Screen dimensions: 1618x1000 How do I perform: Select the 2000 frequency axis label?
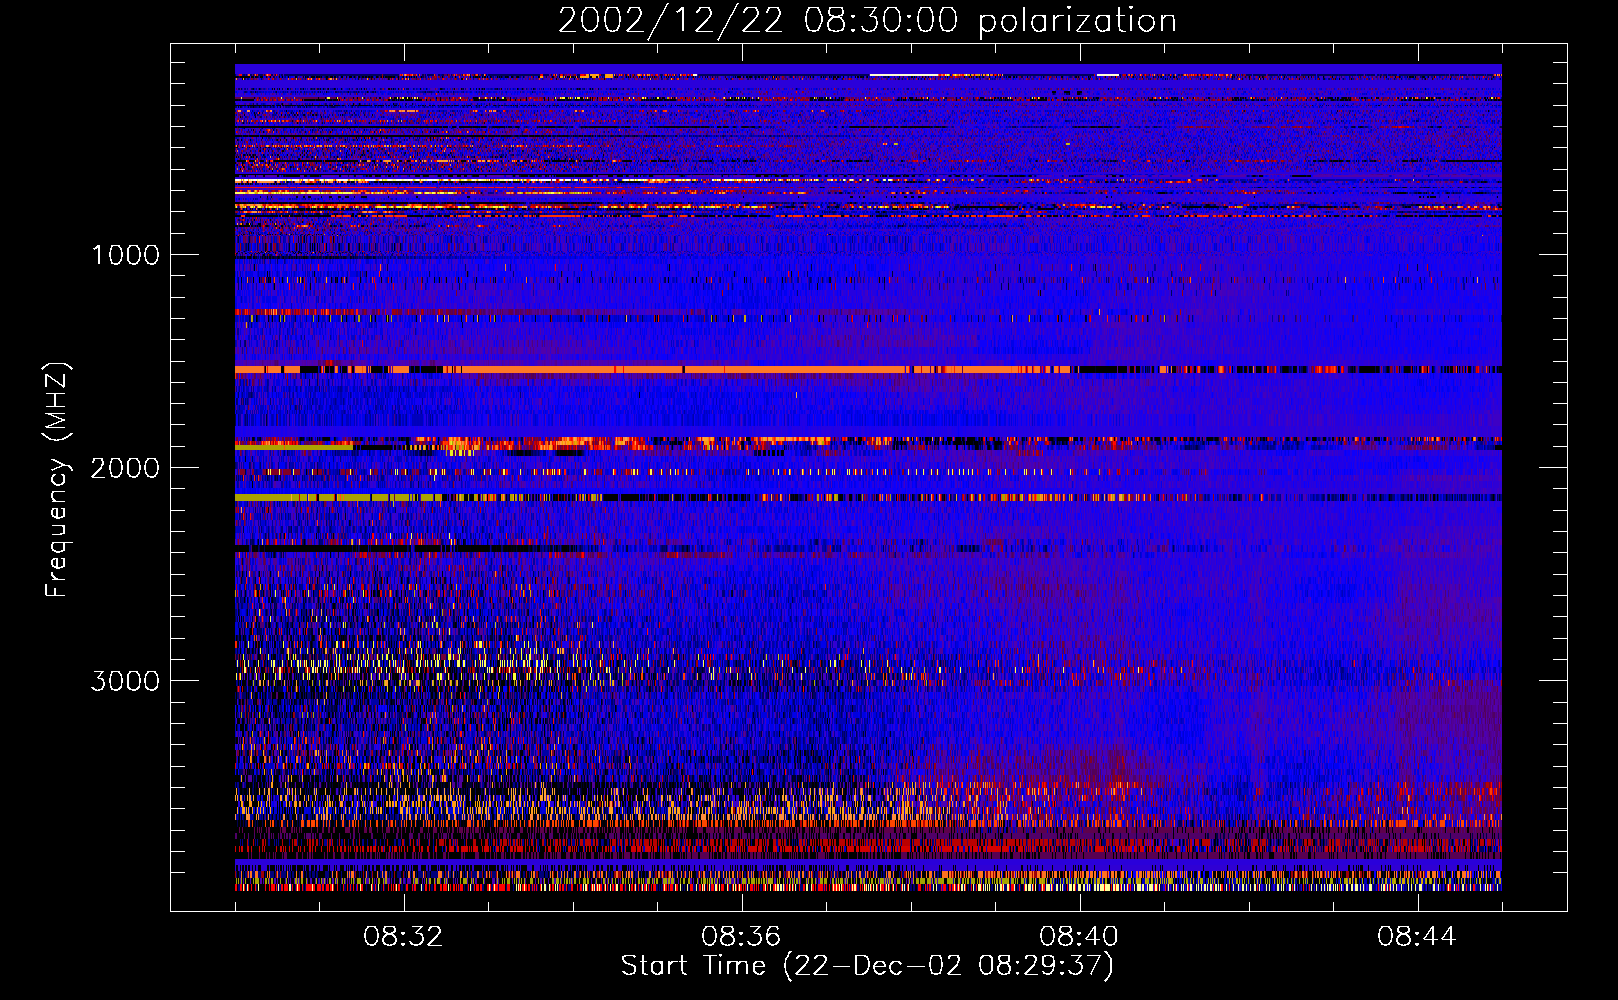(125, 468)
